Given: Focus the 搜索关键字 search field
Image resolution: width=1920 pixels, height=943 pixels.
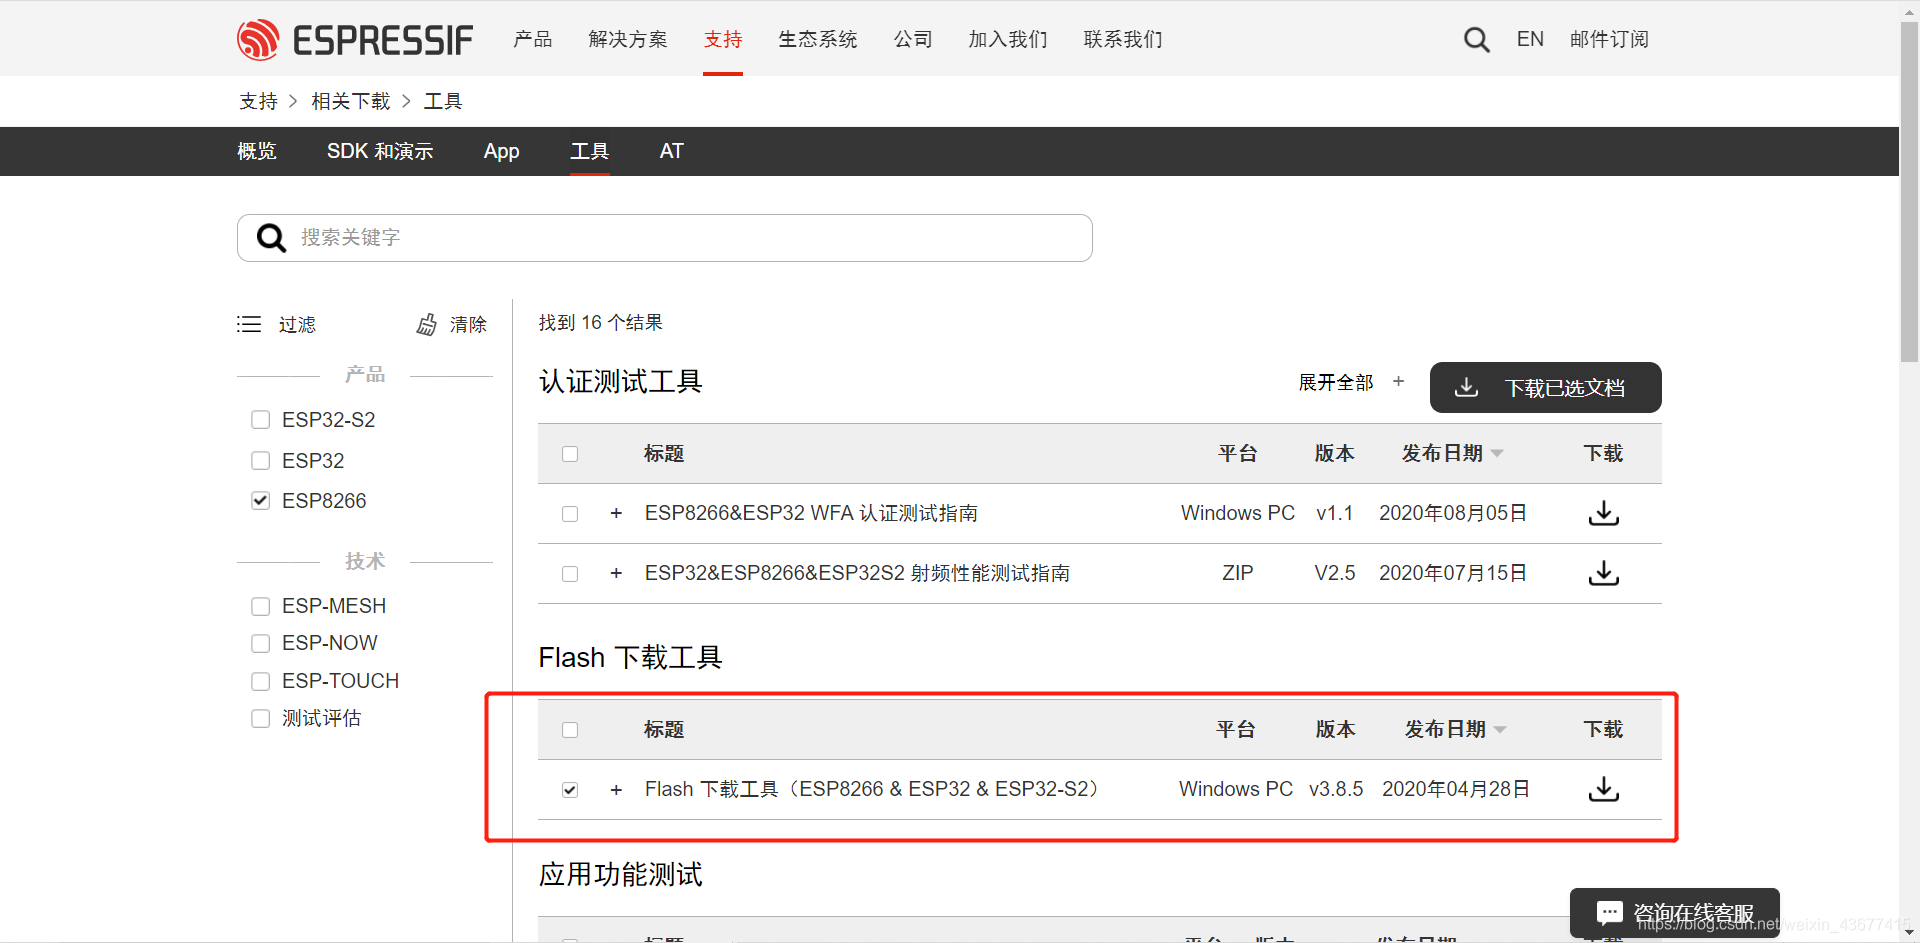Looking at the screenshot, I should click(x=665, y=238).
